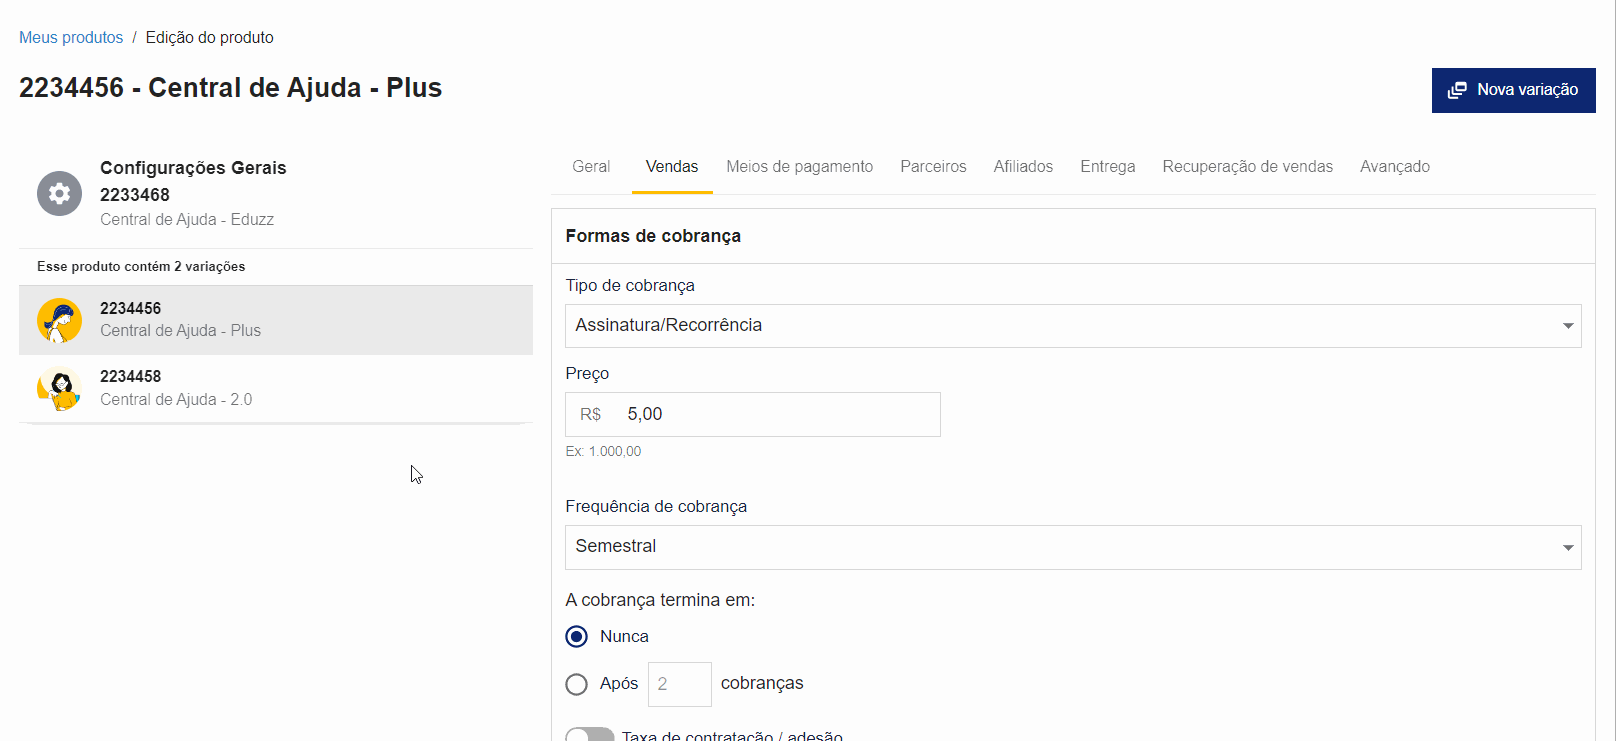Click the number of cobranças input field

(x=679, y=684)
